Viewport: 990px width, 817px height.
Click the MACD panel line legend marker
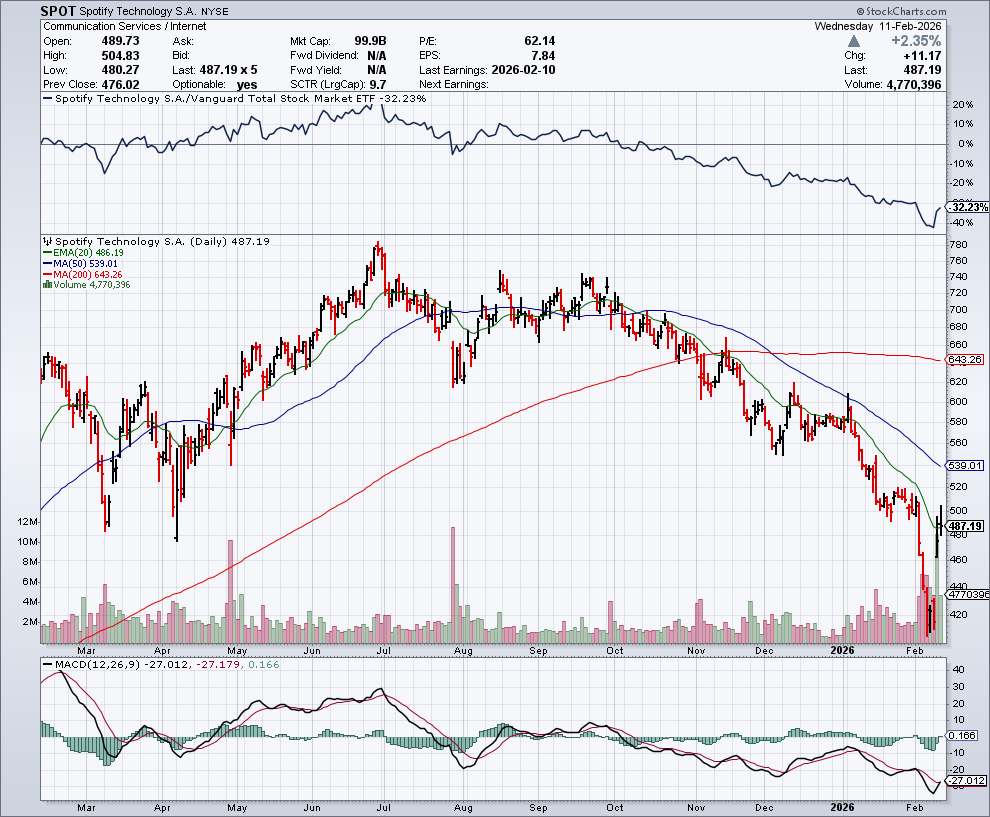(x=47, y=664)
